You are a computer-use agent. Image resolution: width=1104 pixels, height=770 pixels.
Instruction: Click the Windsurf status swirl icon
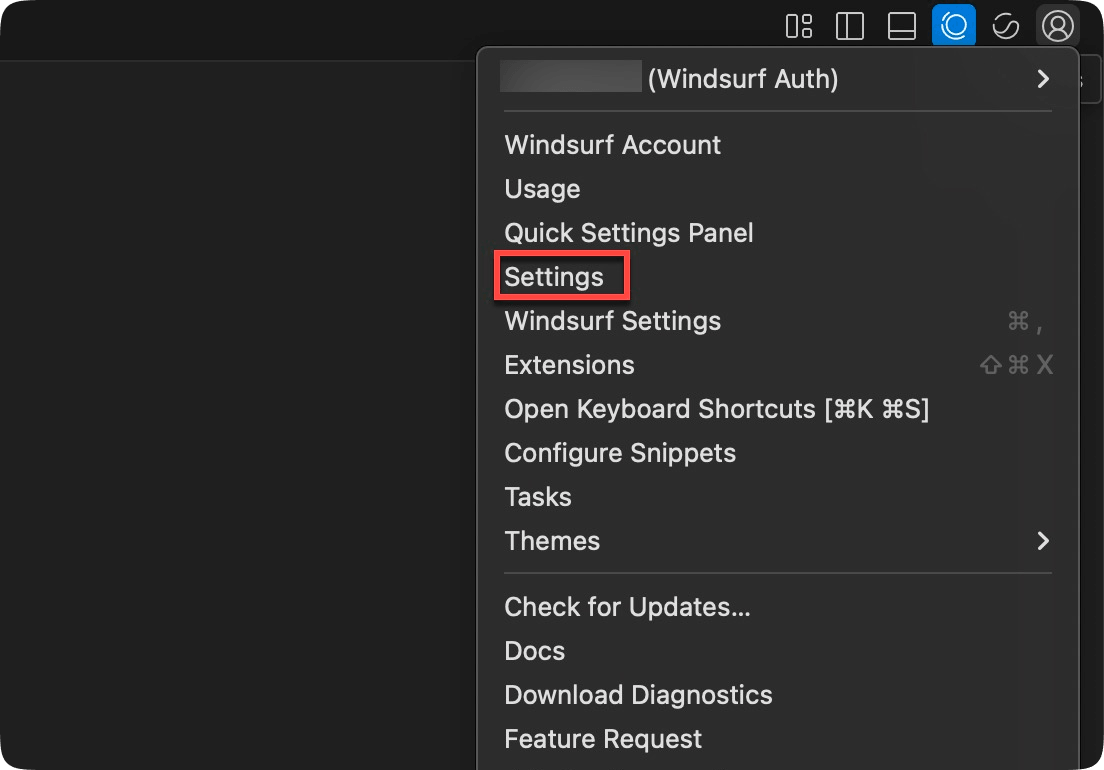point(1005,26)
